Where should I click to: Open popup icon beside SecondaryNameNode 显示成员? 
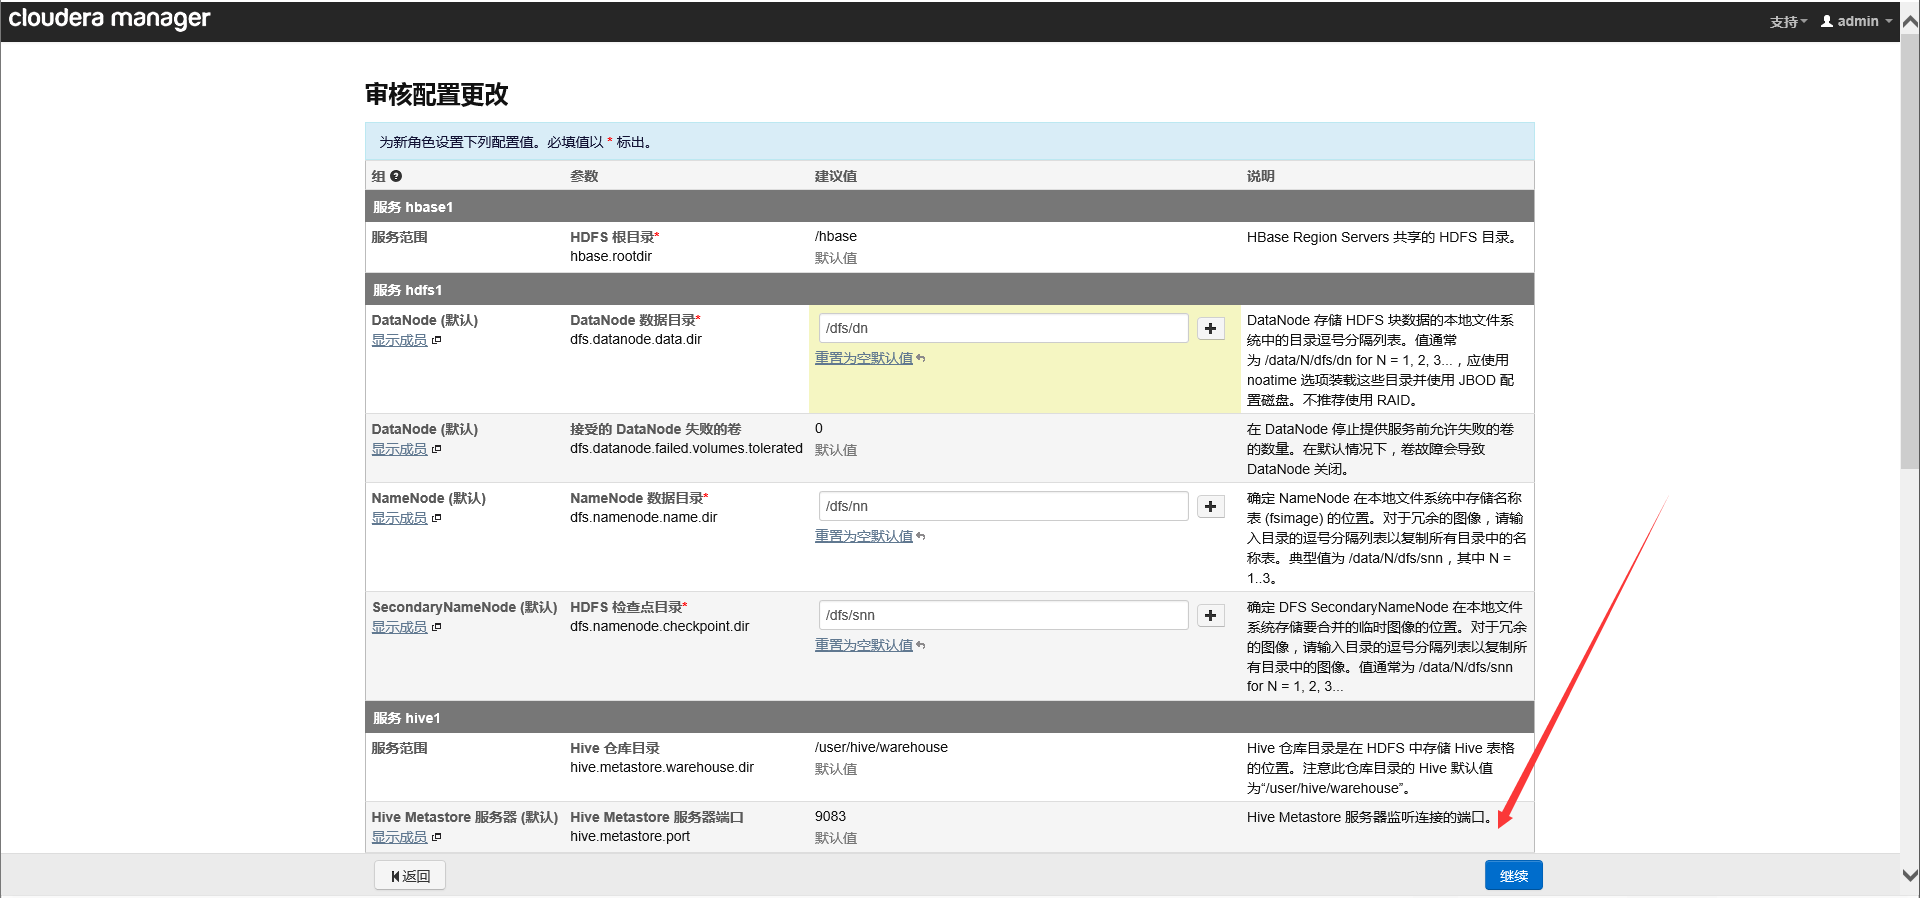click(436, 627)
